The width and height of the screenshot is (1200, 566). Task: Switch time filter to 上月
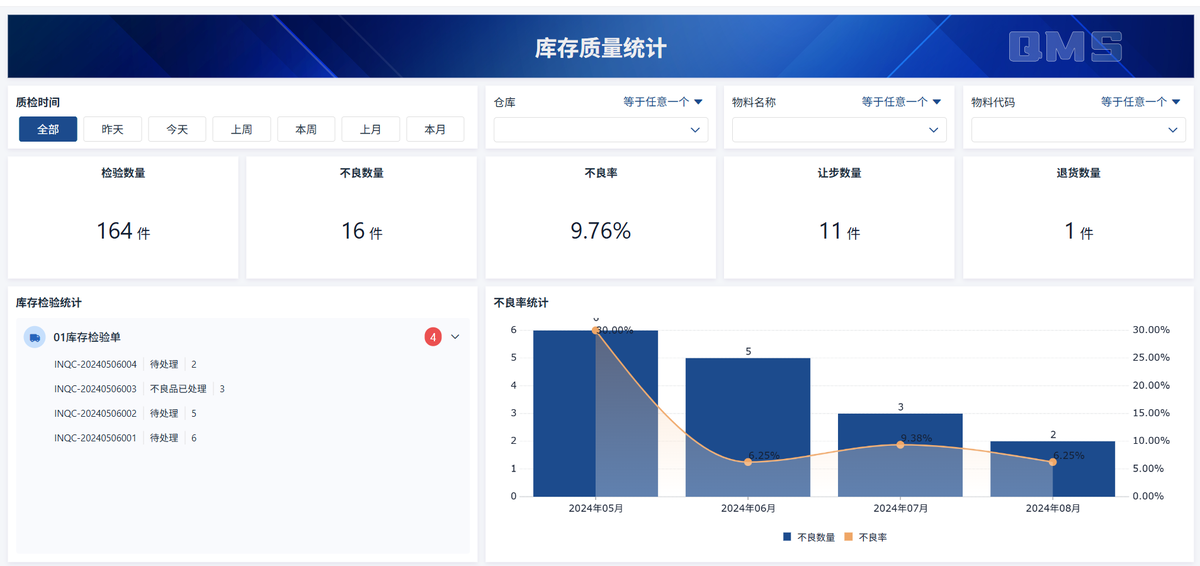[370, 129]
